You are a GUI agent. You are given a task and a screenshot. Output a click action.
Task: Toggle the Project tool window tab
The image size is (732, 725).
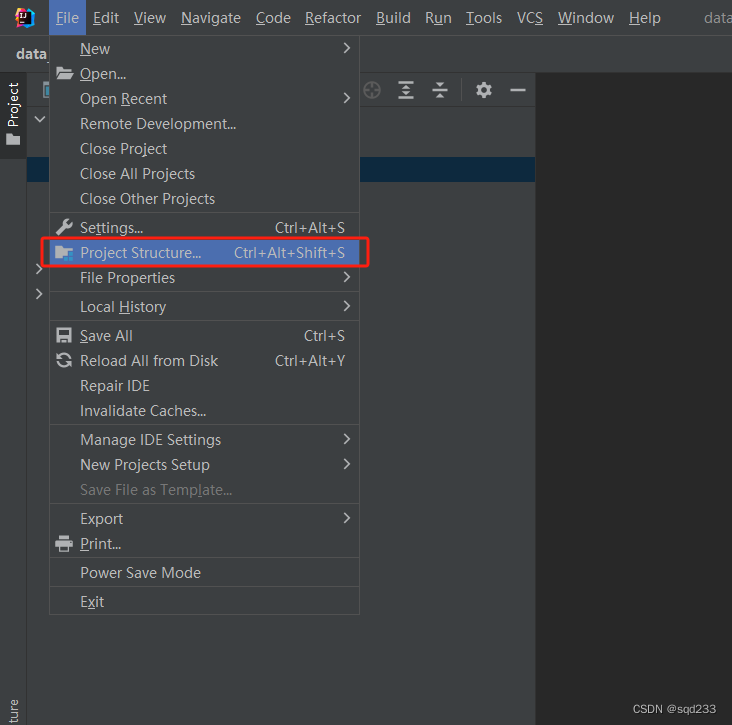(13, 113)
